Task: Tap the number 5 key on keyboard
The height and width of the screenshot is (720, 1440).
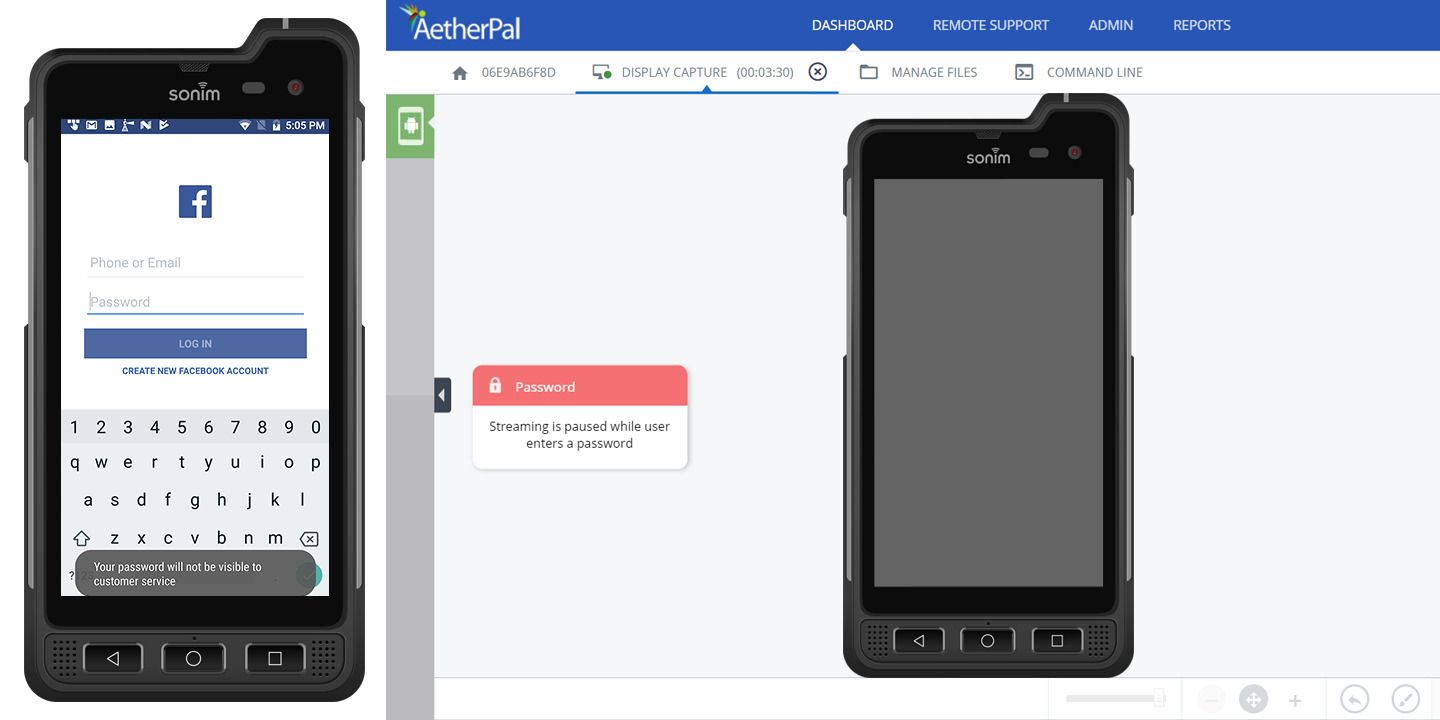Action: (x=182, y=427)
